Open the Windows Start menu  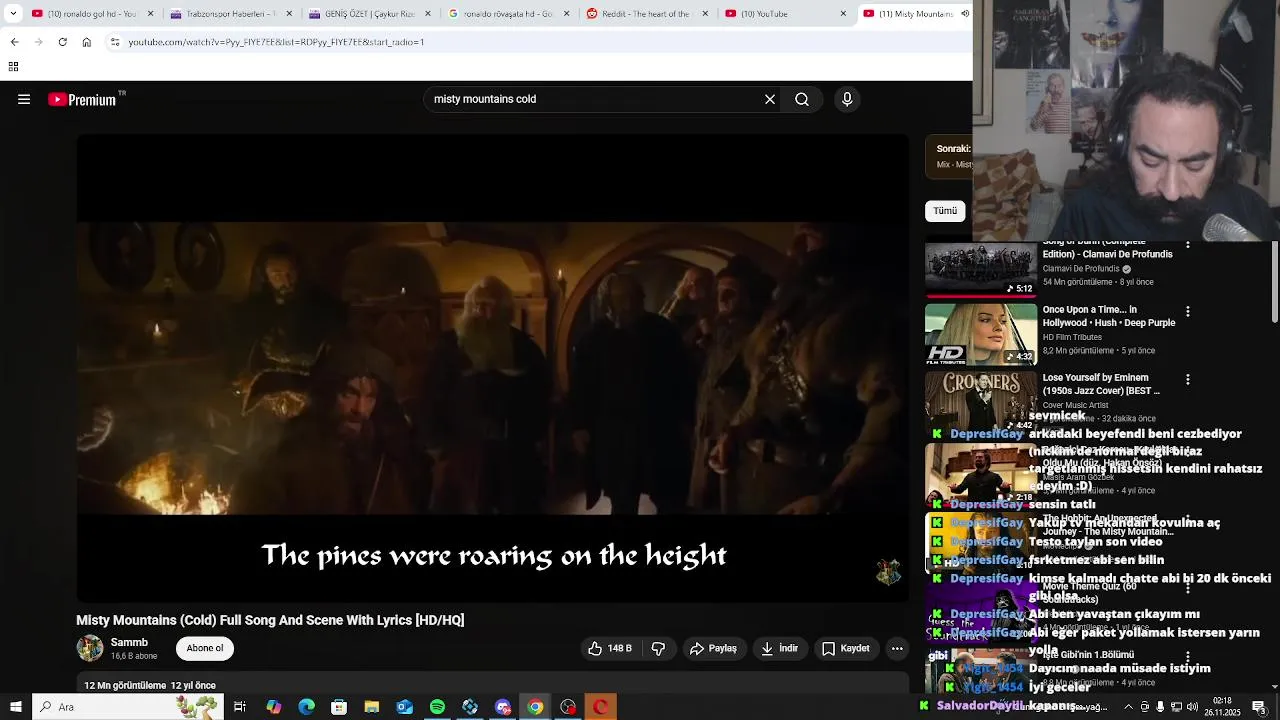click(x=15, y=707)
